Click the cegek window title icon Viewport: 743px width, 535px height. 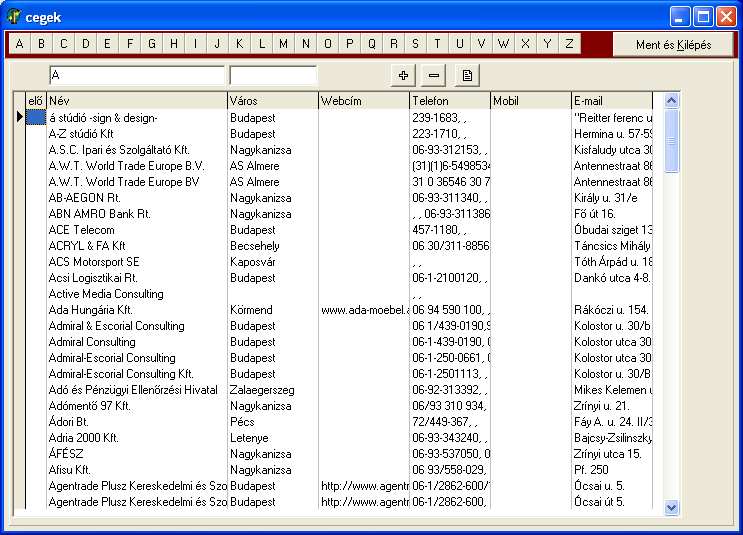(x=14, y=17)
